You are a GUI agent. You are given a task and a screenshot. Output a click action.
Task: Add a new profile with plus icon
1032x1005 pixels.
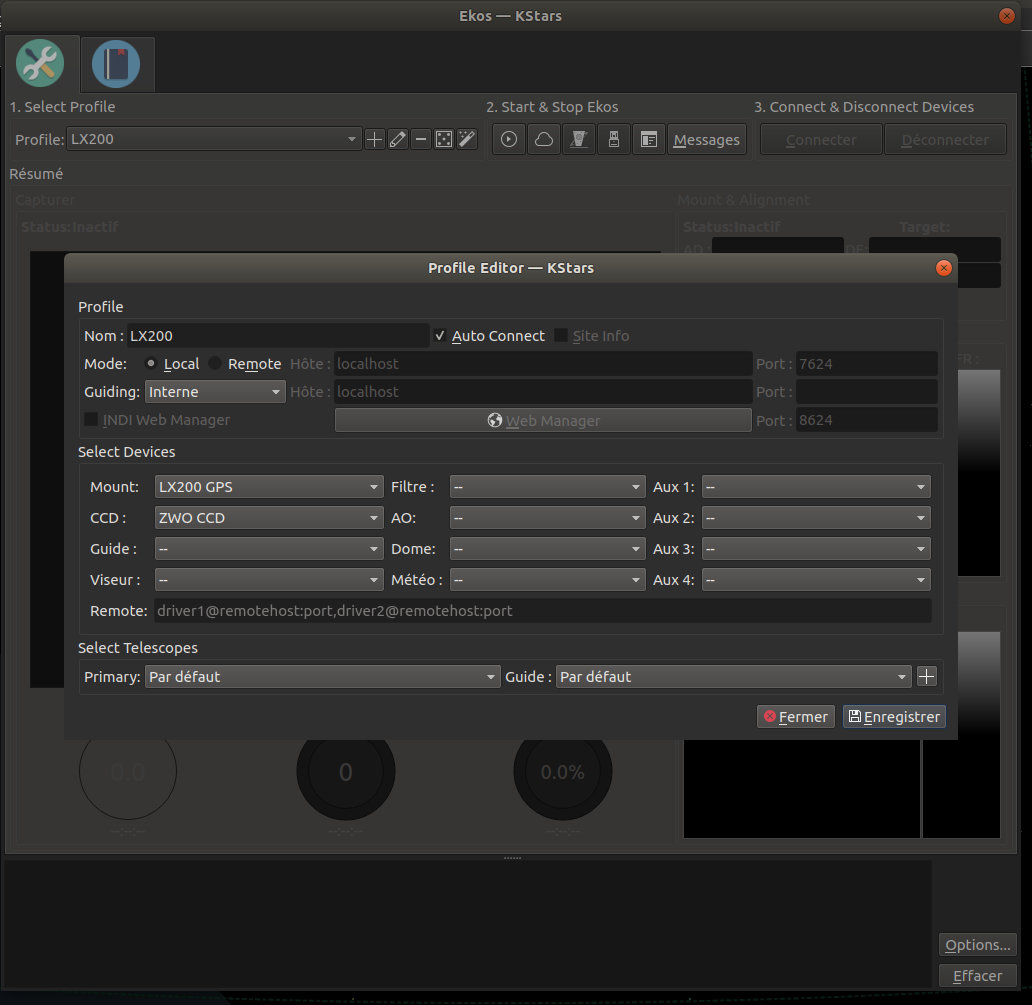(x=374, y=140)
